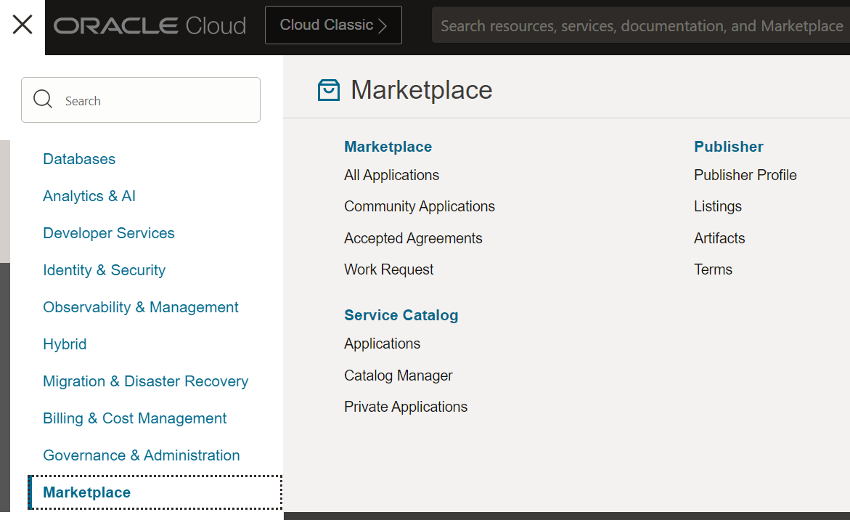Open Migration & Disaster Recovery category
This screenshot has height=520, width=850.
click(146, 381)
